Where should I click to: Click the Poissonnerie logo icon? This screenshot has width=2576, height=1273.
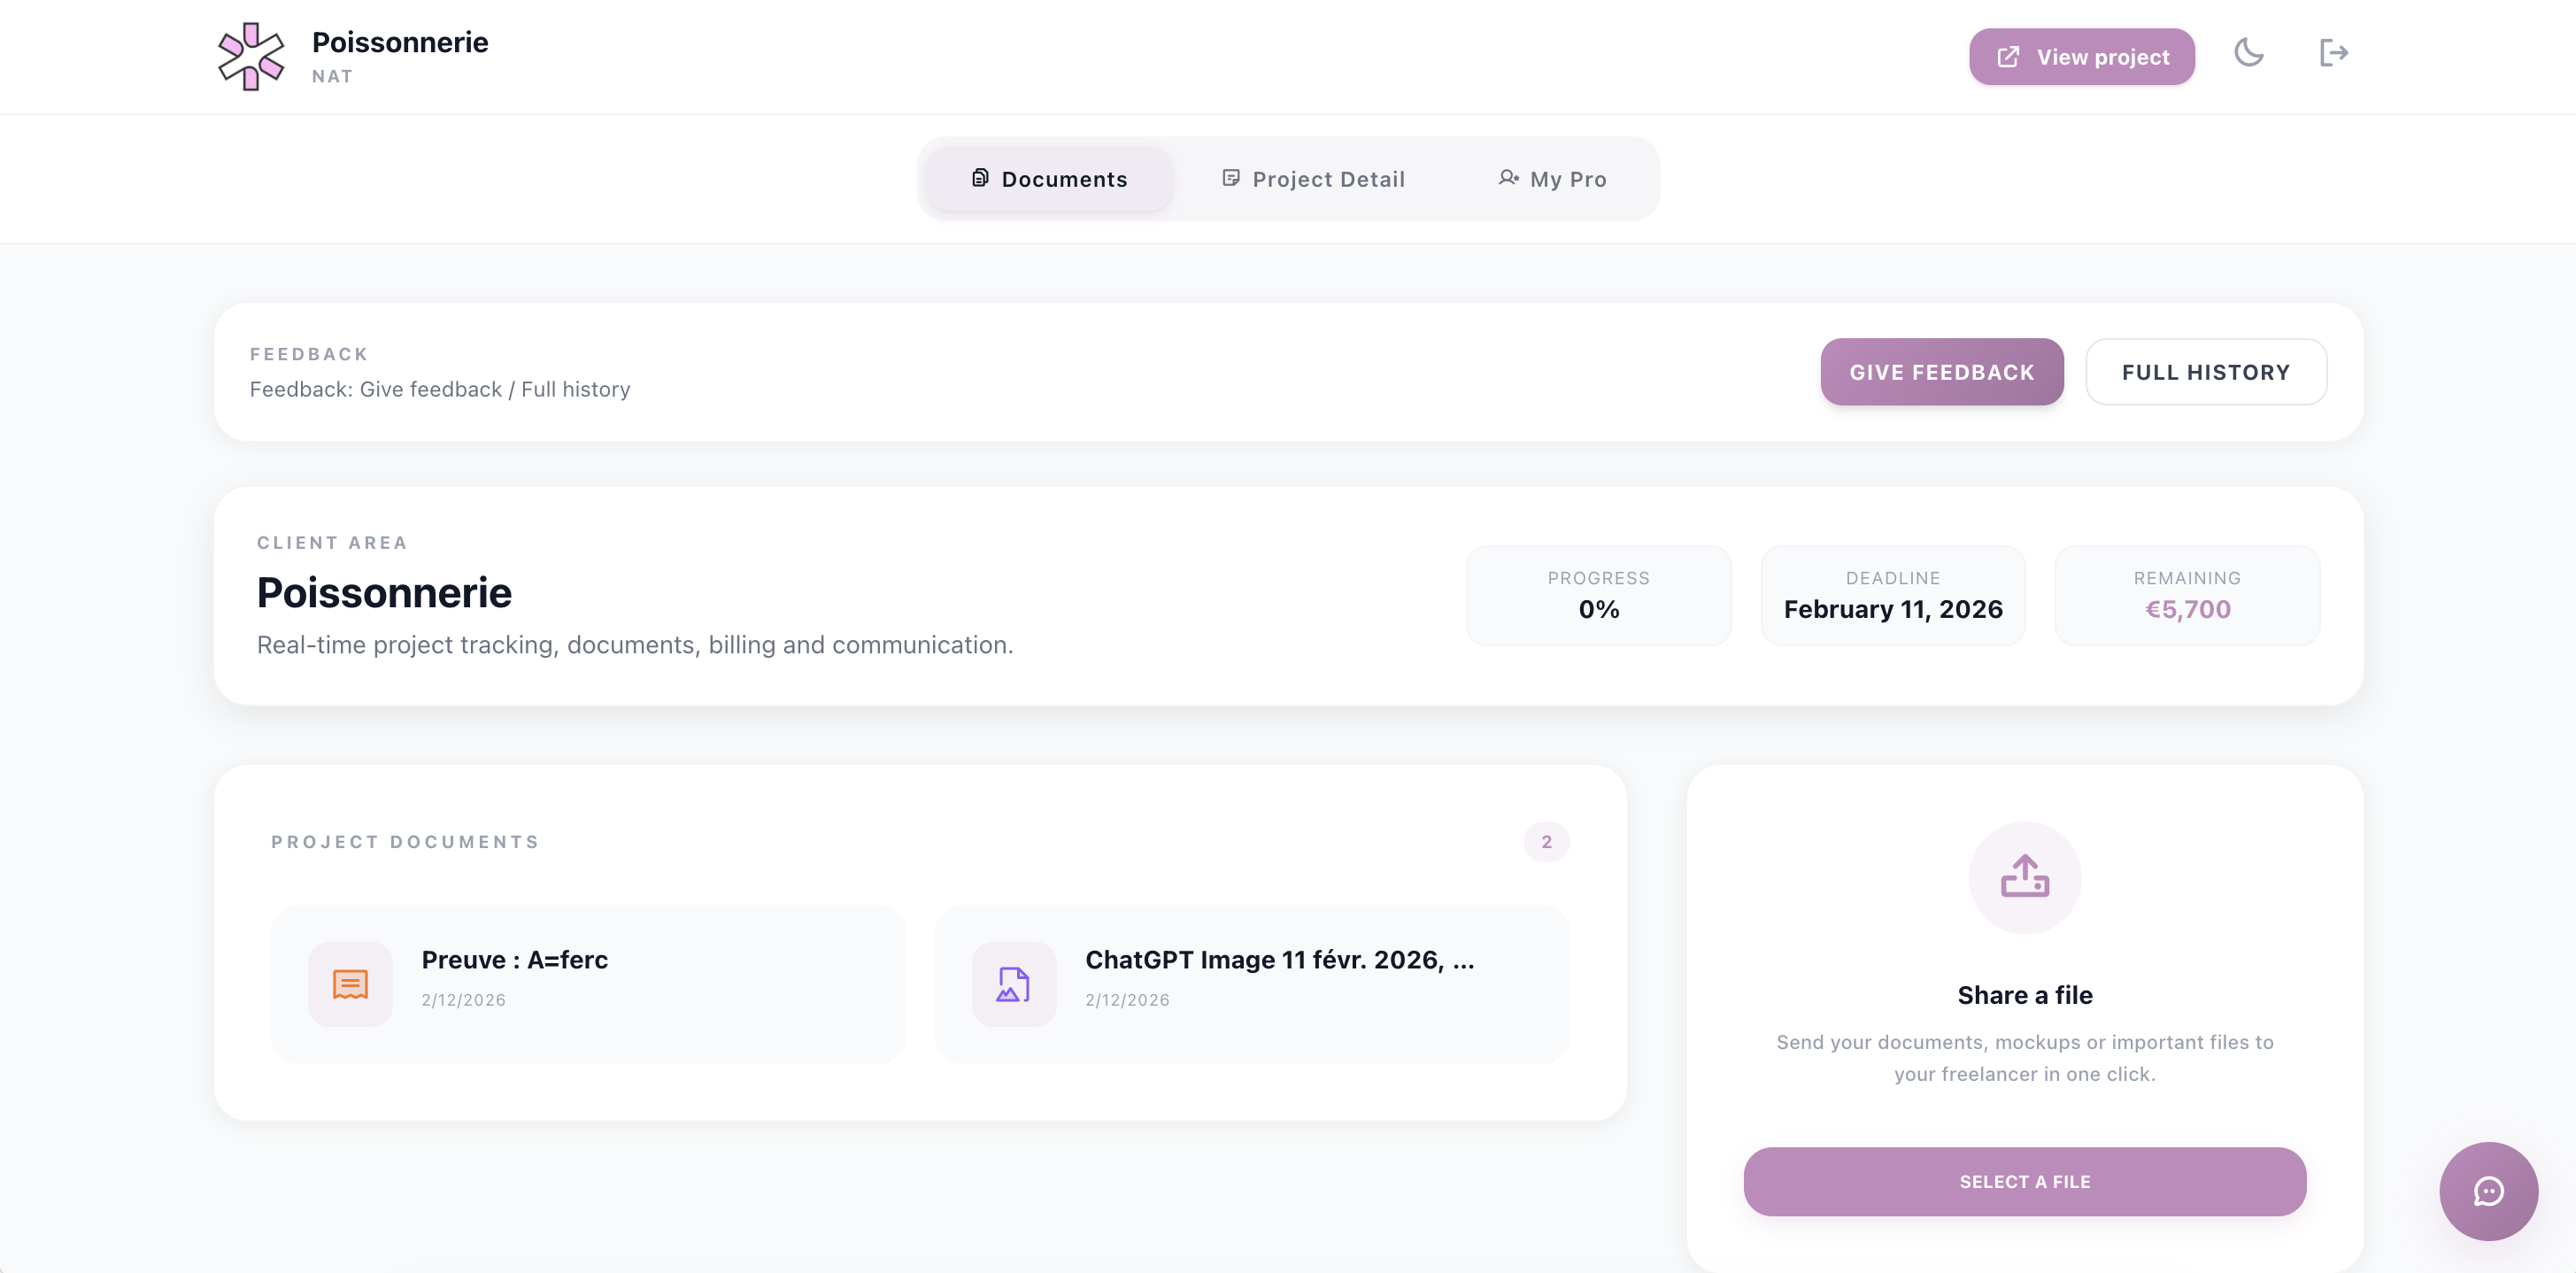[x=252, y=56]
